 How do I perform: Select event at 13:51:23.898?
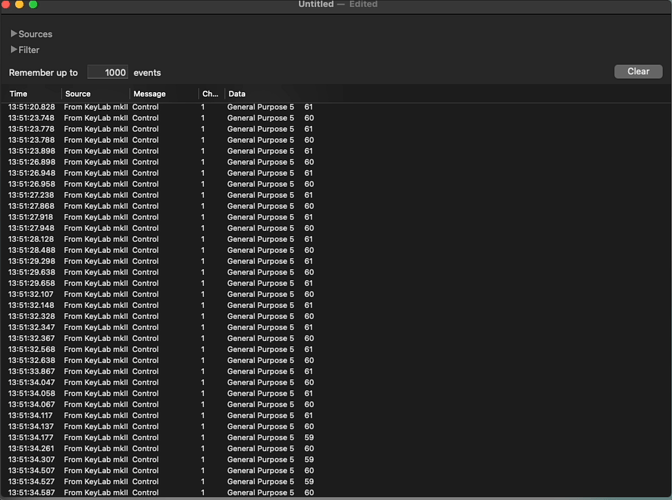point(336,151)
